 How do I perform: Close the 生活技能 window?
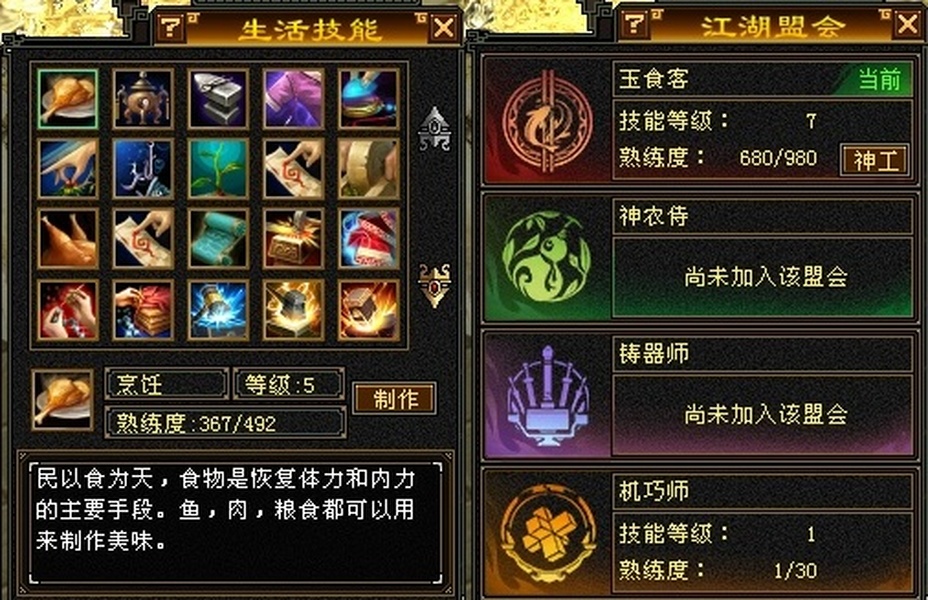[444, 27]
